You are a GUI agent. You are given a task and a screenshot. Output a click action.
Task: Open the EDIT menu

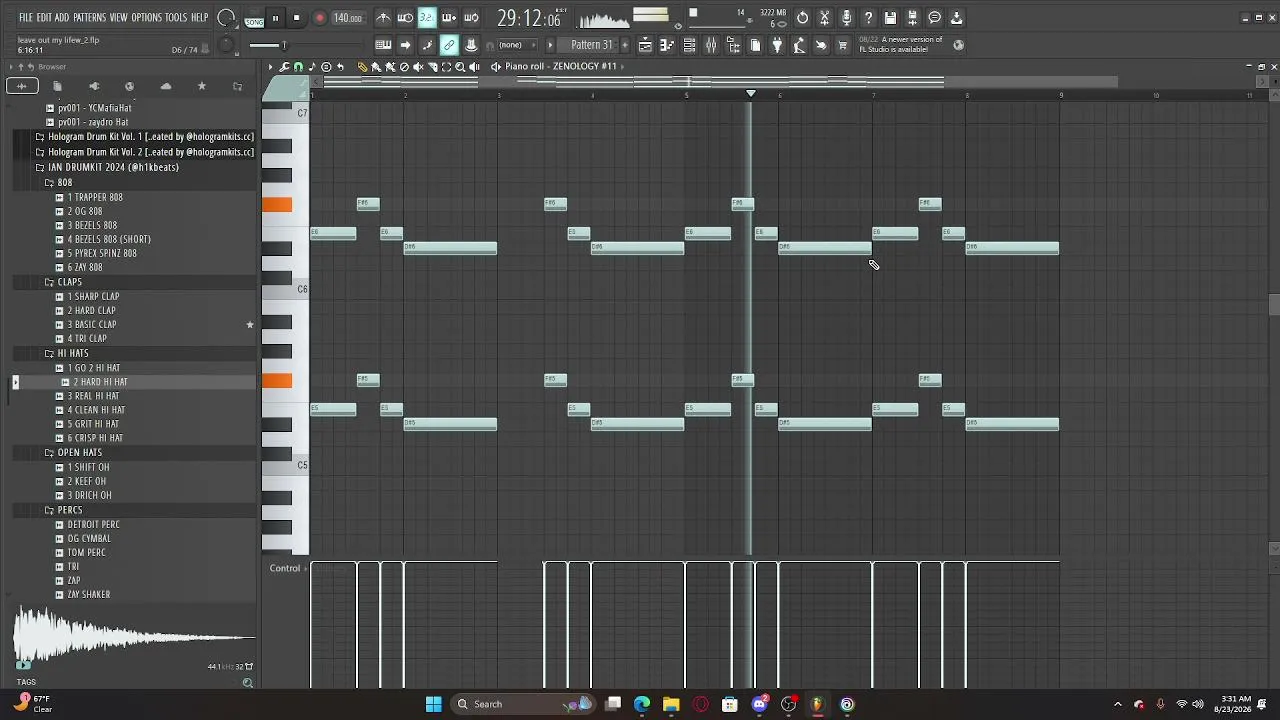click(x=43, y=18)
